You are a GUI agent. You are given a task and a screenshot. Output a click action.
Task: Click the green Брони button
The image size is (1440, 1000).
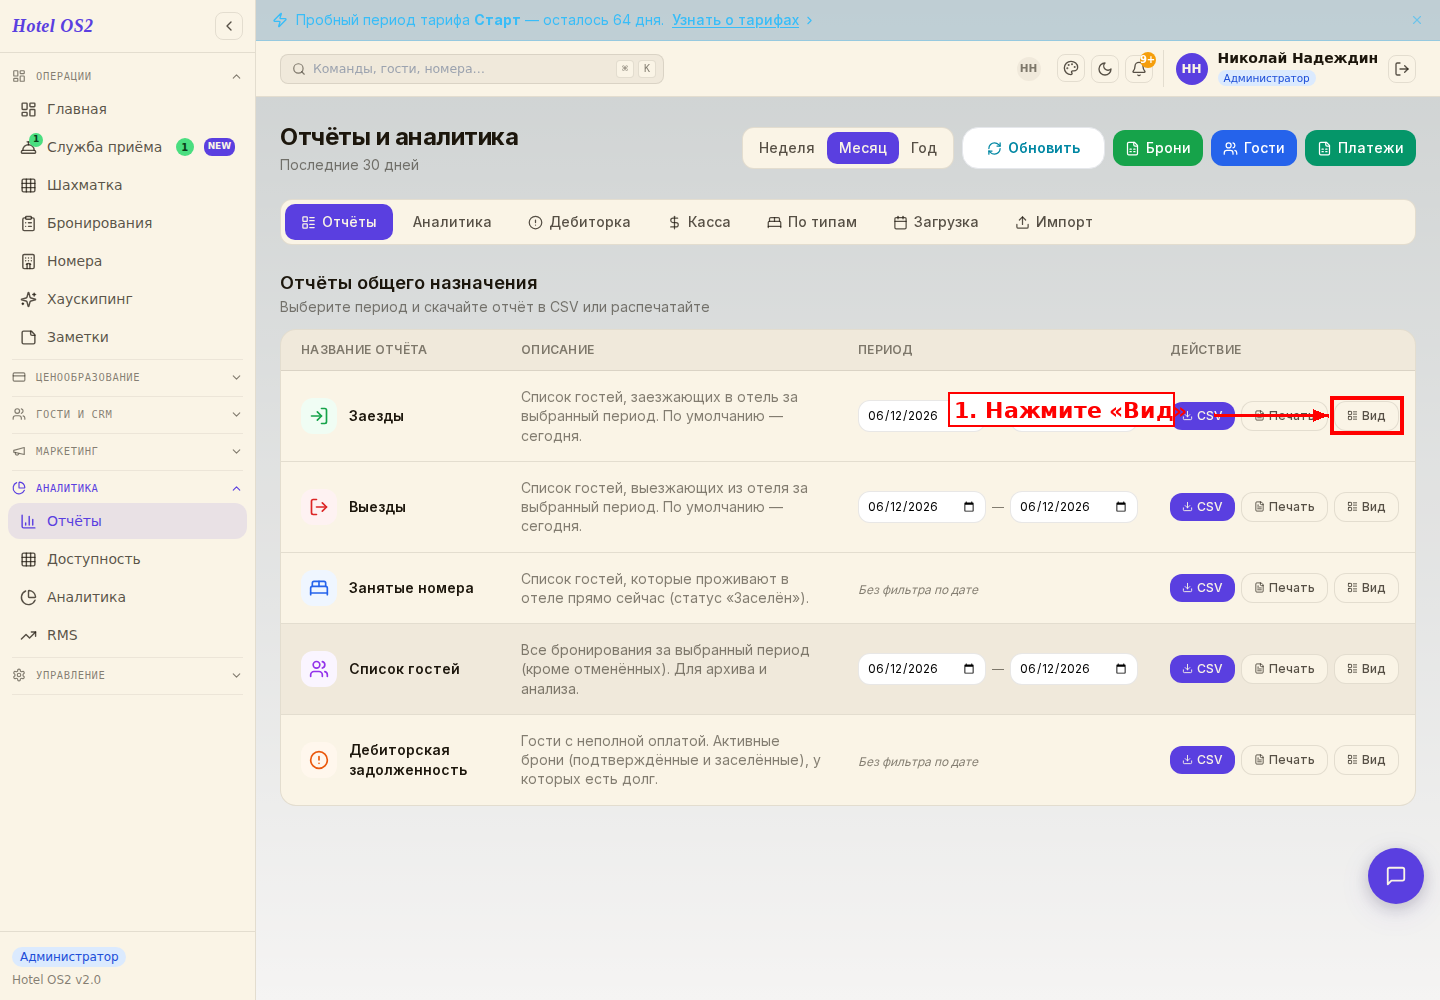pos(1158,148)
